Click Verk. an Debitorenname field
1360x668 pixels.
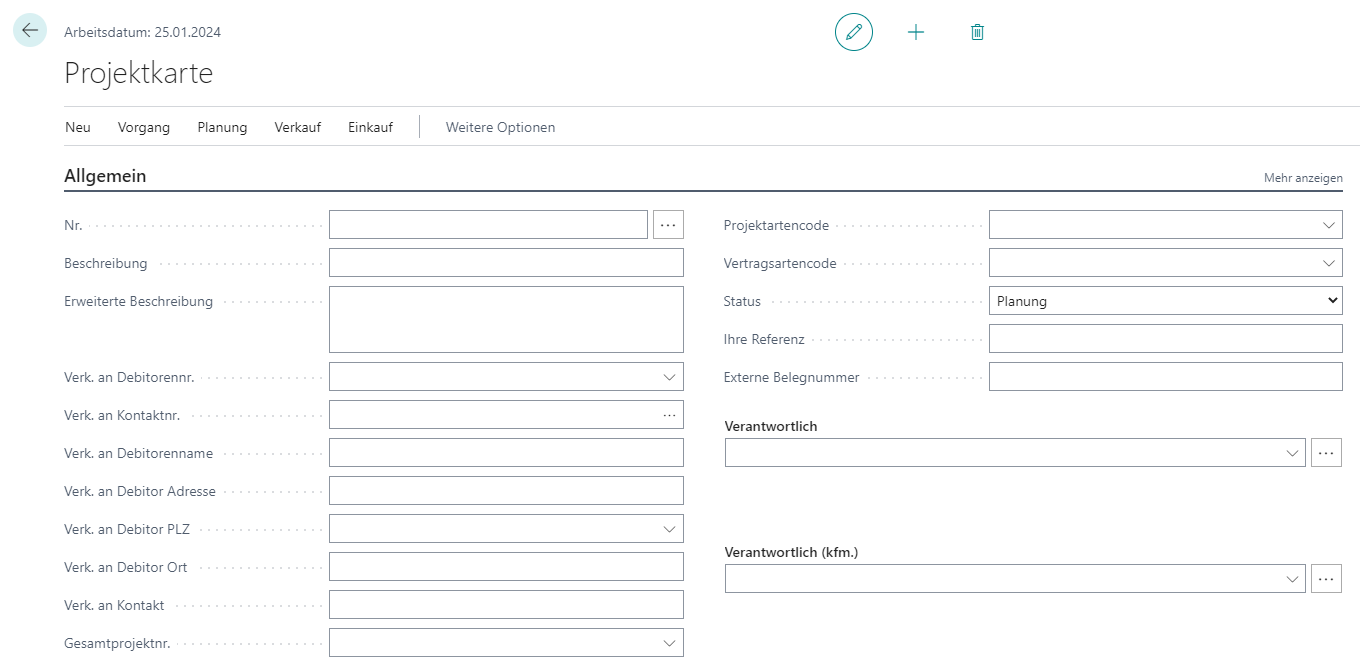click(506, 453)
